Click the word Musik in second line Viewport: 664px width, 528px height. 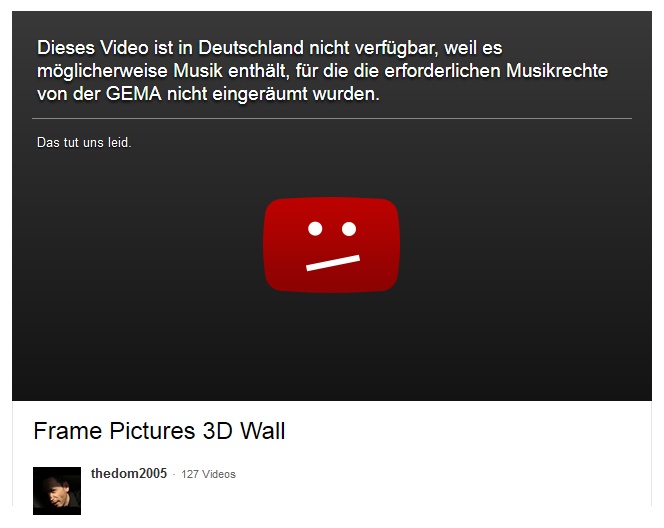198,71
